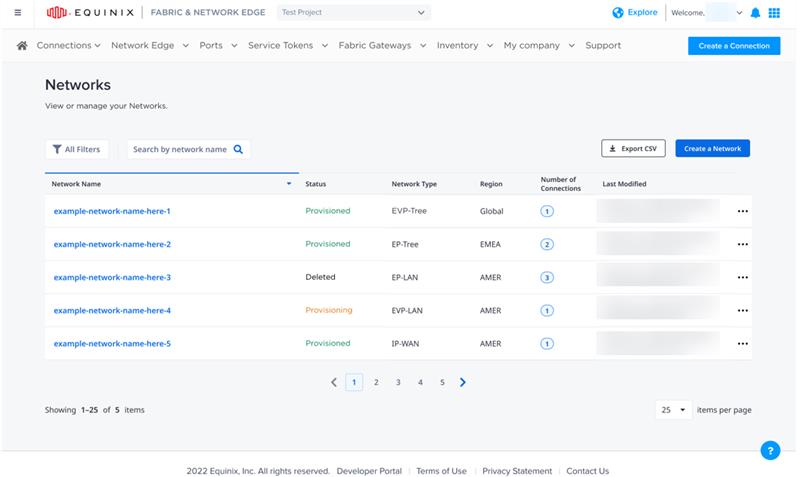Click the EVP-Tree network type cell
Viewport: 800px width, 477px height.
(x=409, y=211)
